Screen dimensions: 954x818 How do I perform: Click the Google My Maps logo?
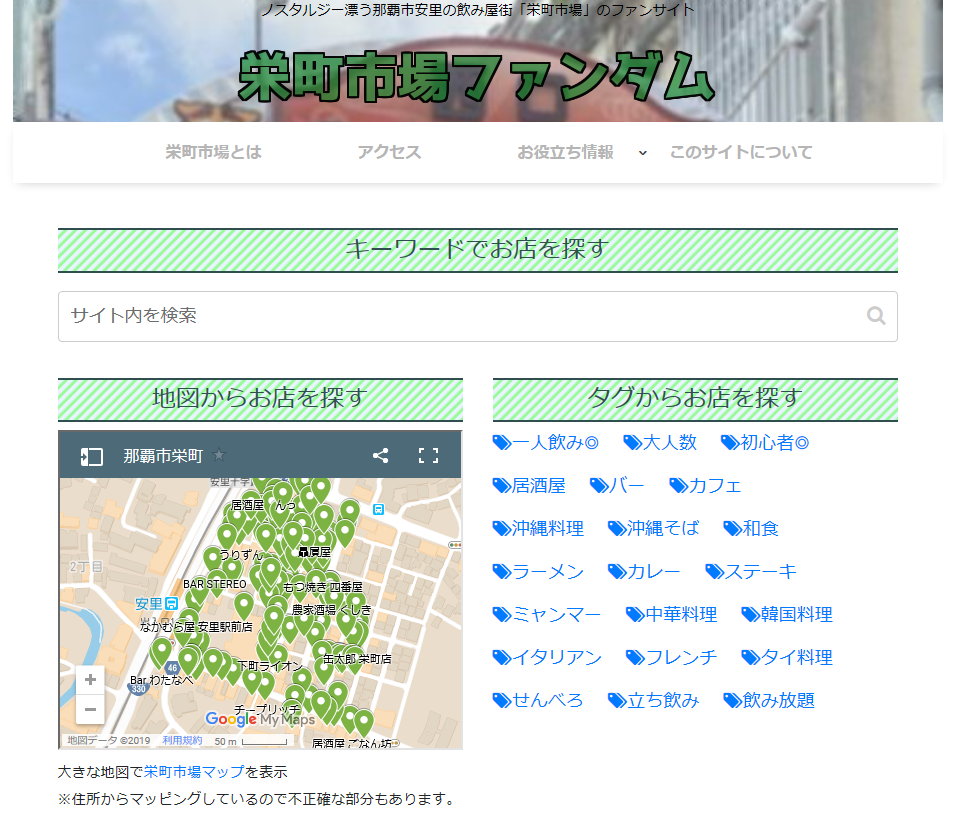[x=260, y=719]
